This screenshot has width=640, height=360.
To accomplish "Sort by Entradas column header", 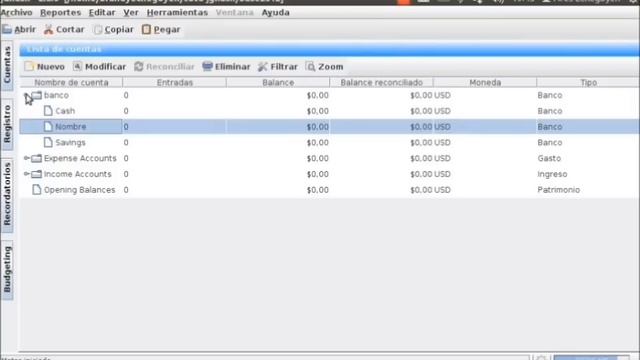I will point(175,82).
